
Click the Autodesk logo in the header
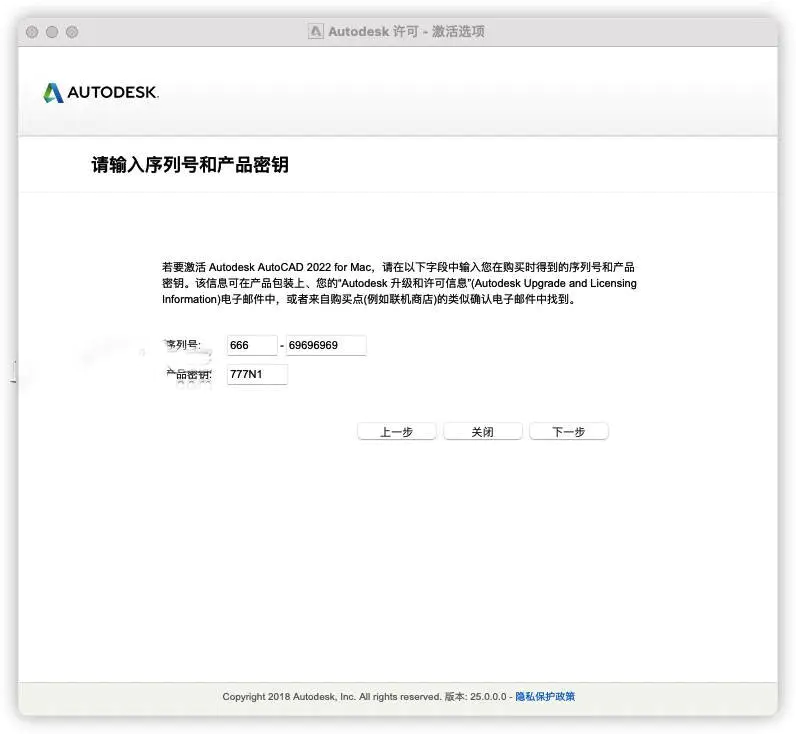(x=101, y=92)
